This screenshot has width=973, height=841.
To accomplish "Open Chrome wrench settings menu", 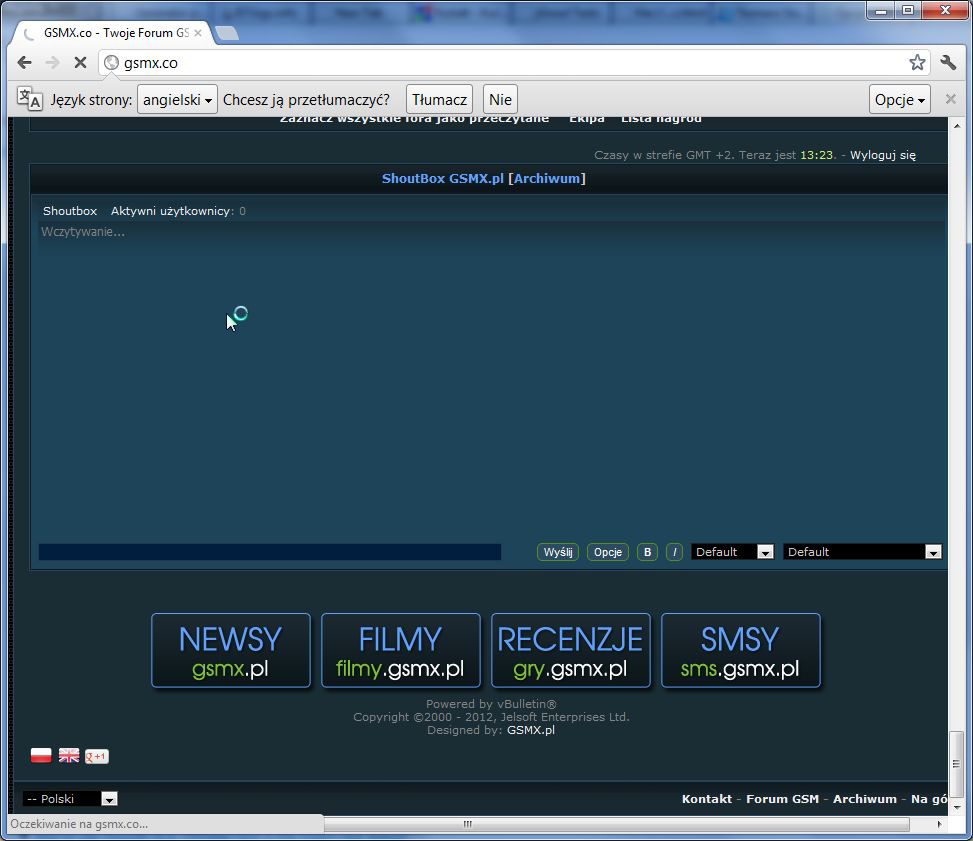I will tap(949, 63).
